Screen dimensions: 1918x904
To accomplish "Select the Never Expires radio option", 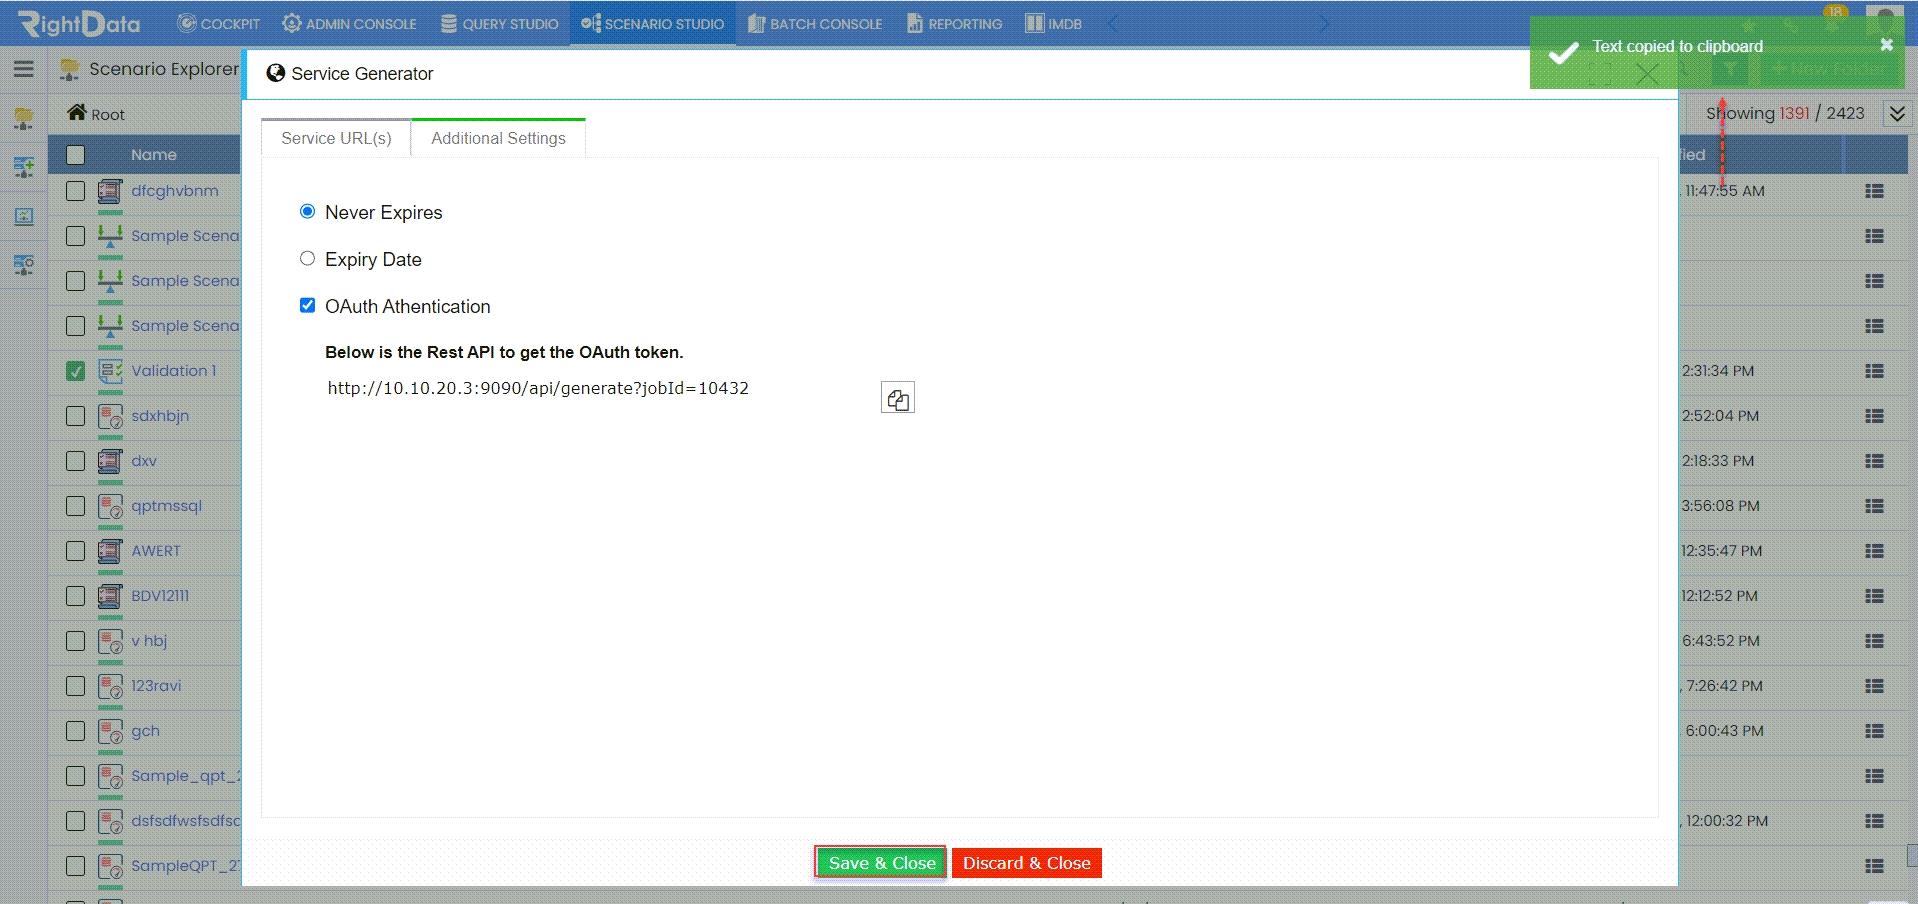I will point(307,211).
